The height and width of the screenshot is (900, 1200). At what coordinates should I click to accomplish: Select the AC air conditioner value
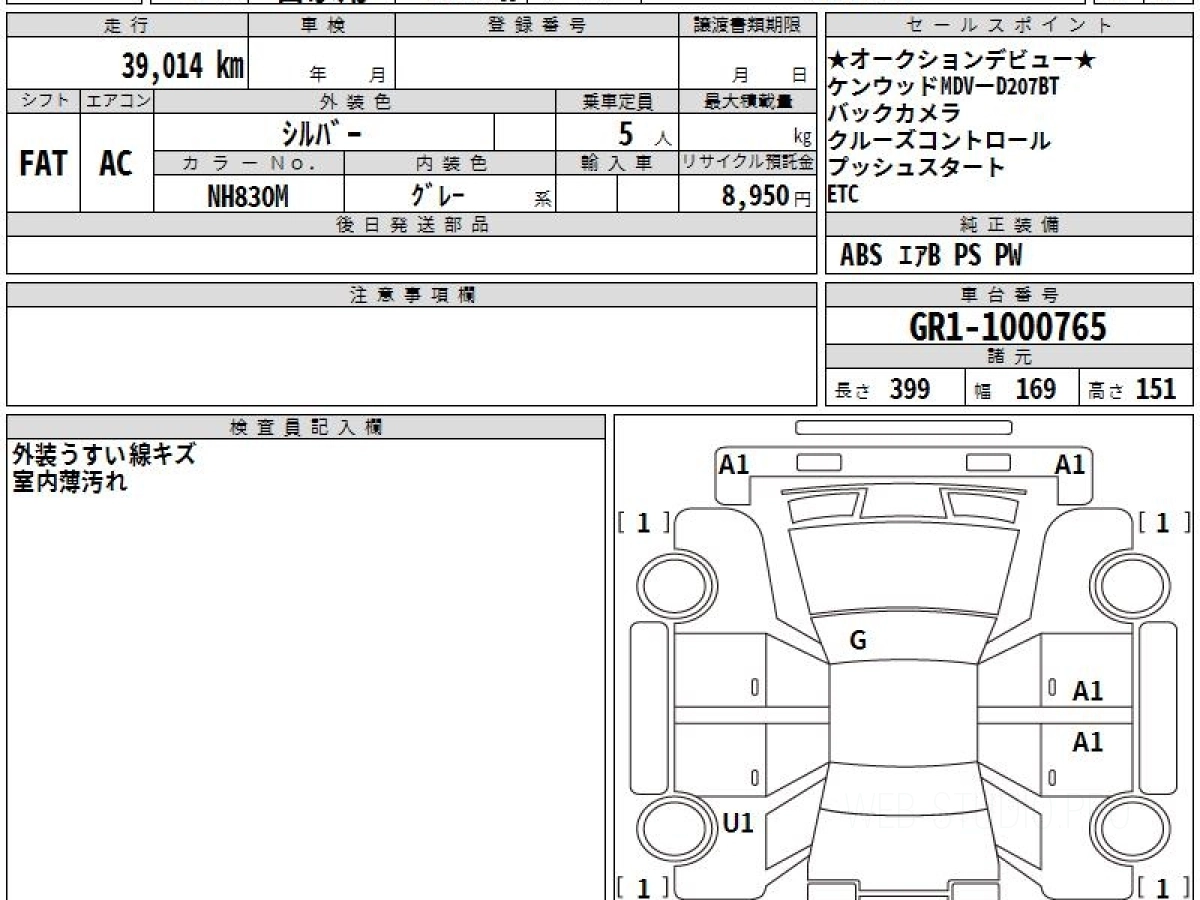(116, 163)
